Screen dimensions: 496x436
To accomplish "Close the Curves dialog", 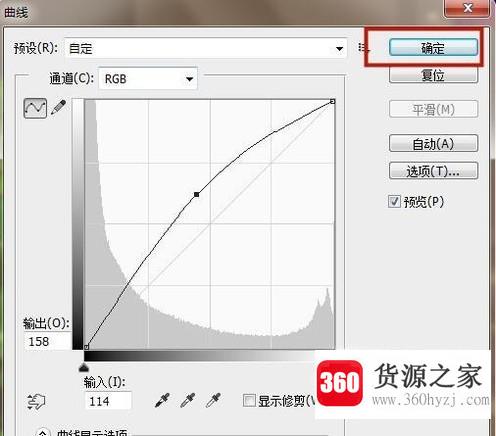I will [468, 8].
